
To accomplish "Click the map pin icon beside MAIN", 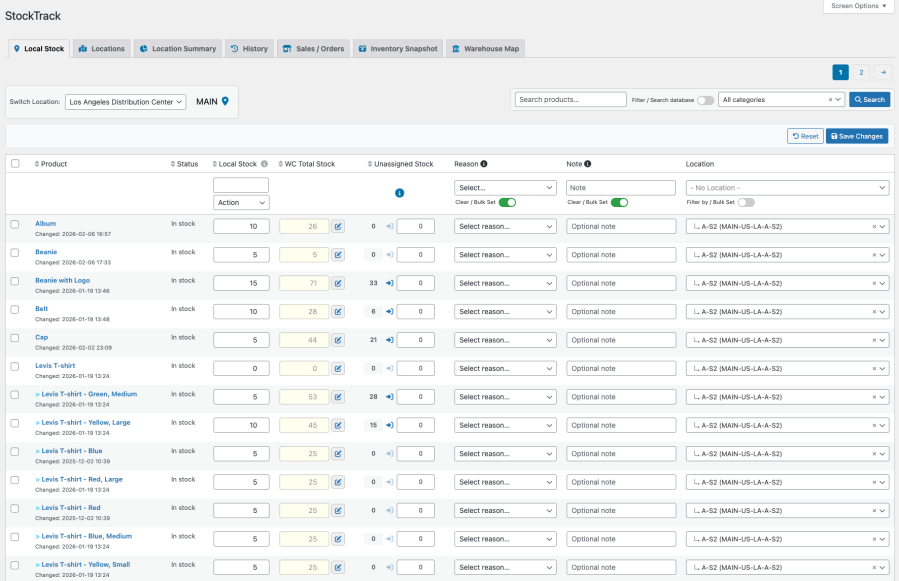I will (225, 101).
